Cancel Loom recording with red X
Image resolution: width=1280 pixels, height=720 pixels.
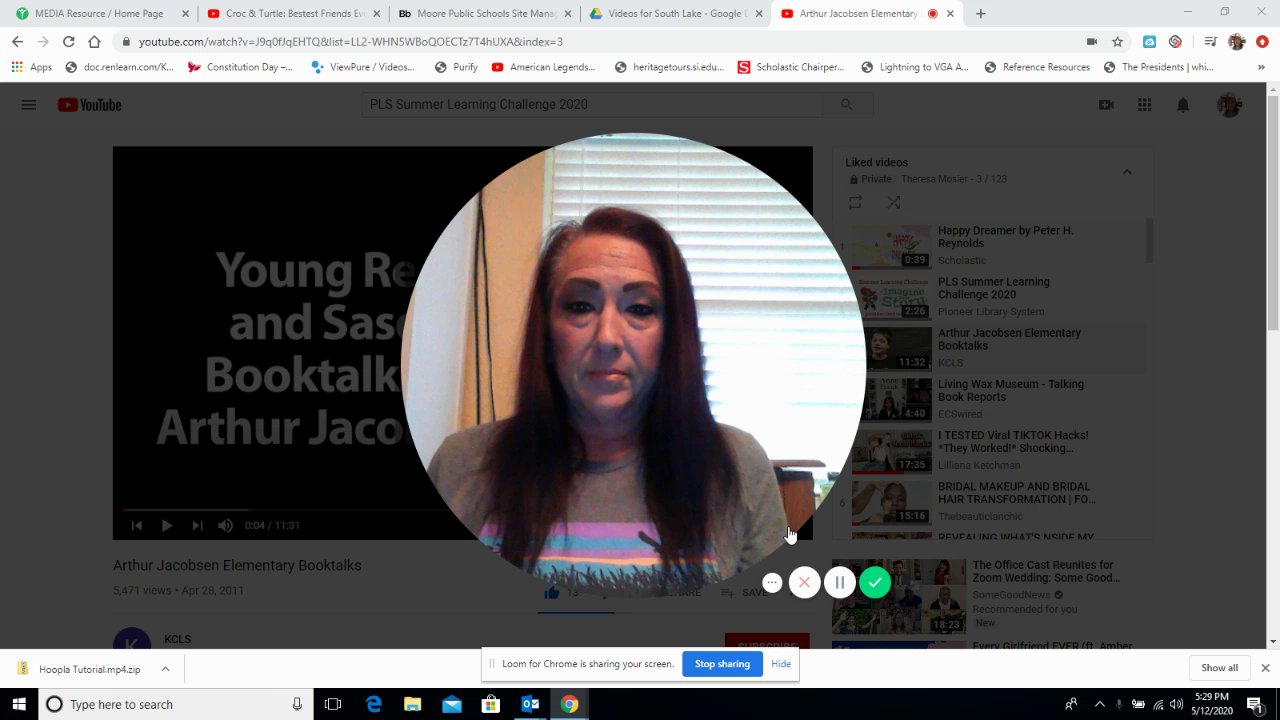click(805, 583)
